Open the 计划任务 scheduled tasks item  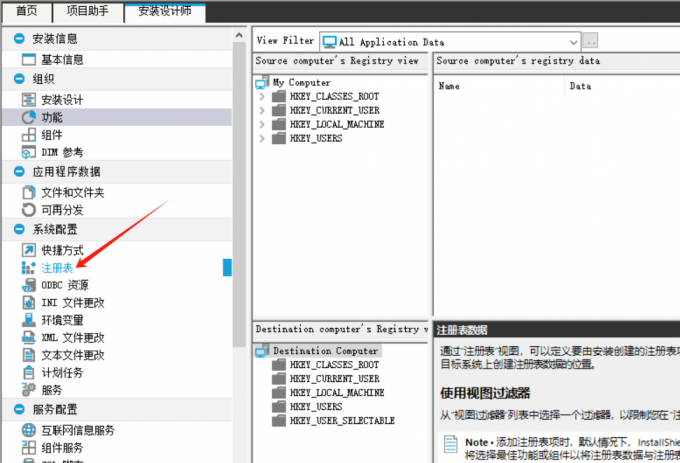(62, 373)
